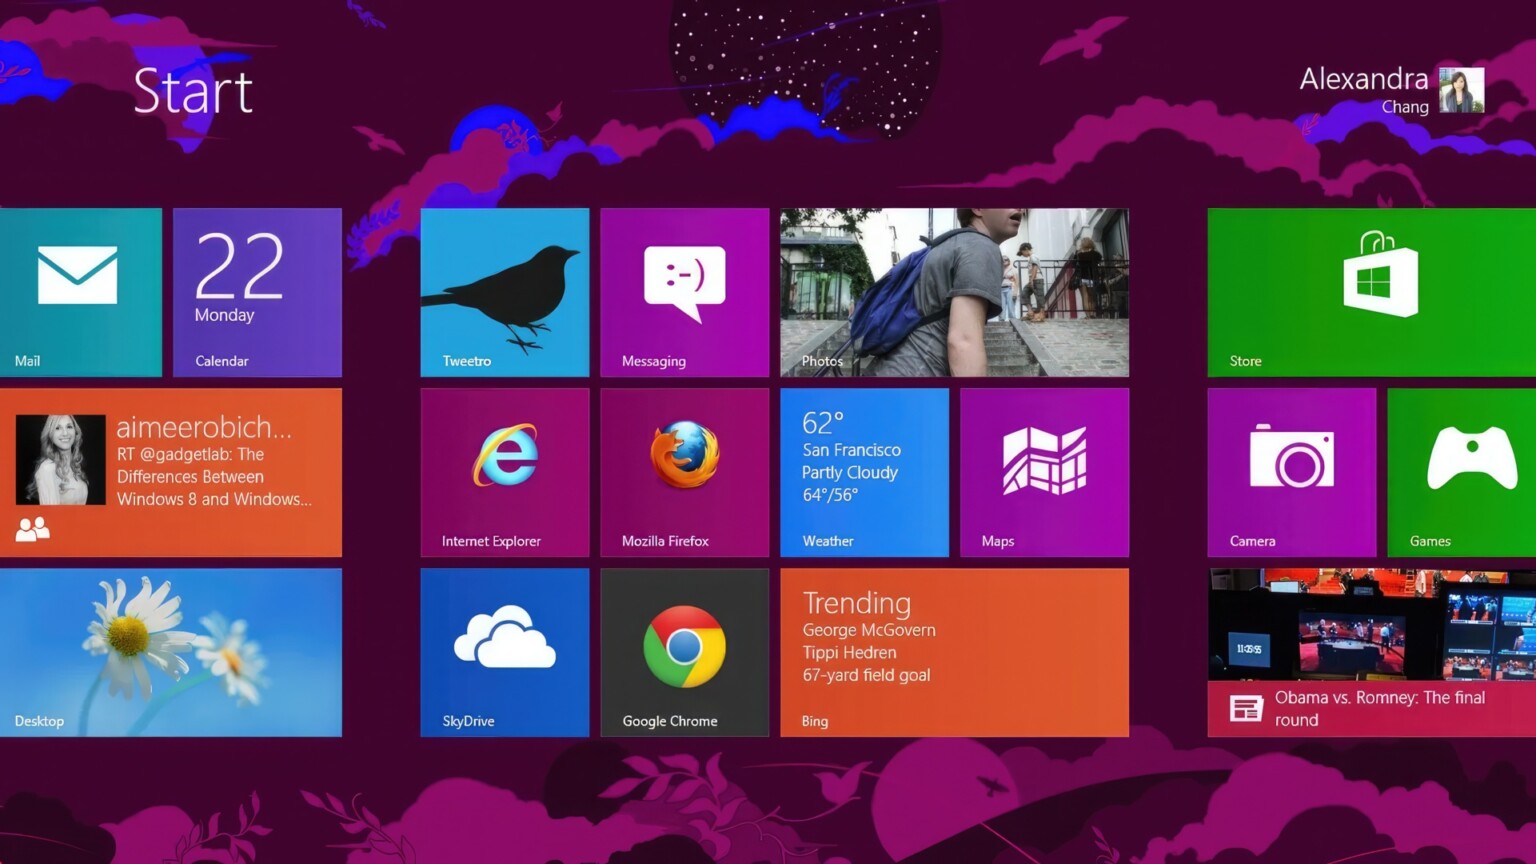Open the Windows Store

[x=1370, y=290]
